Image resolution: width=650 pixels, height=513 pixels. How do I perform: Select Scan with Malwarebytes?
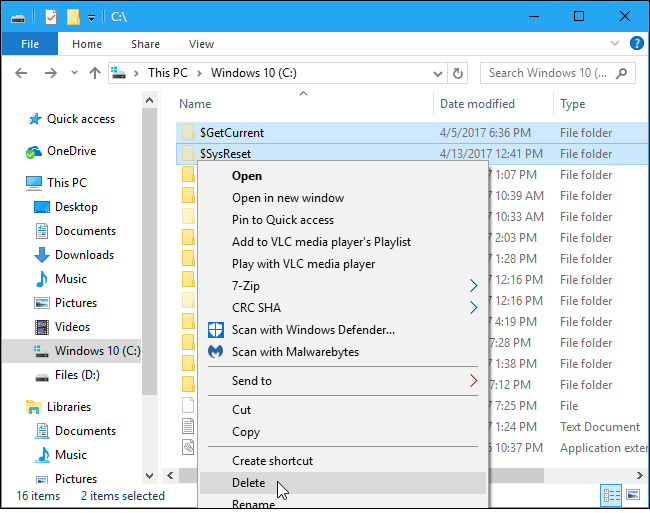pyautogui.click(x=295, y=352)
